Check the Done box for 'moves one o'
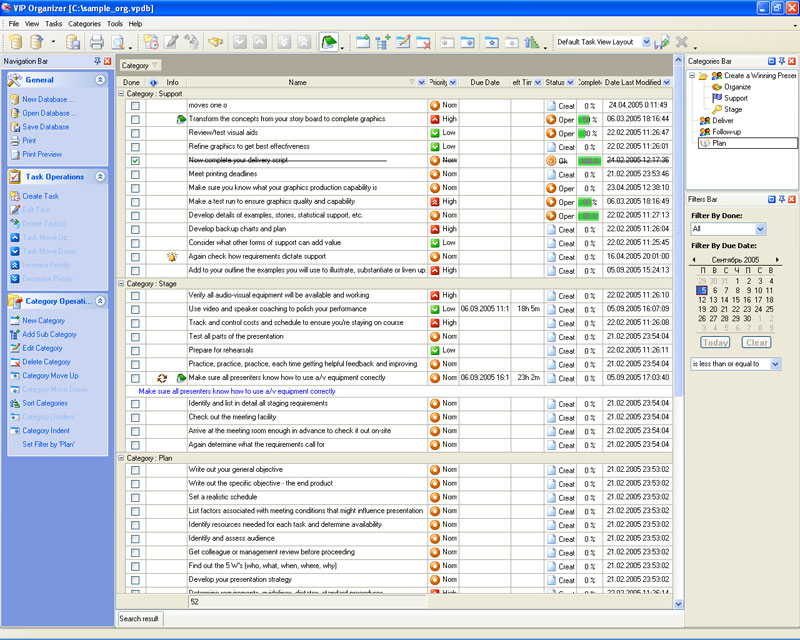The width and height of the screenshot is (800, 640). (x=135, y=106)
